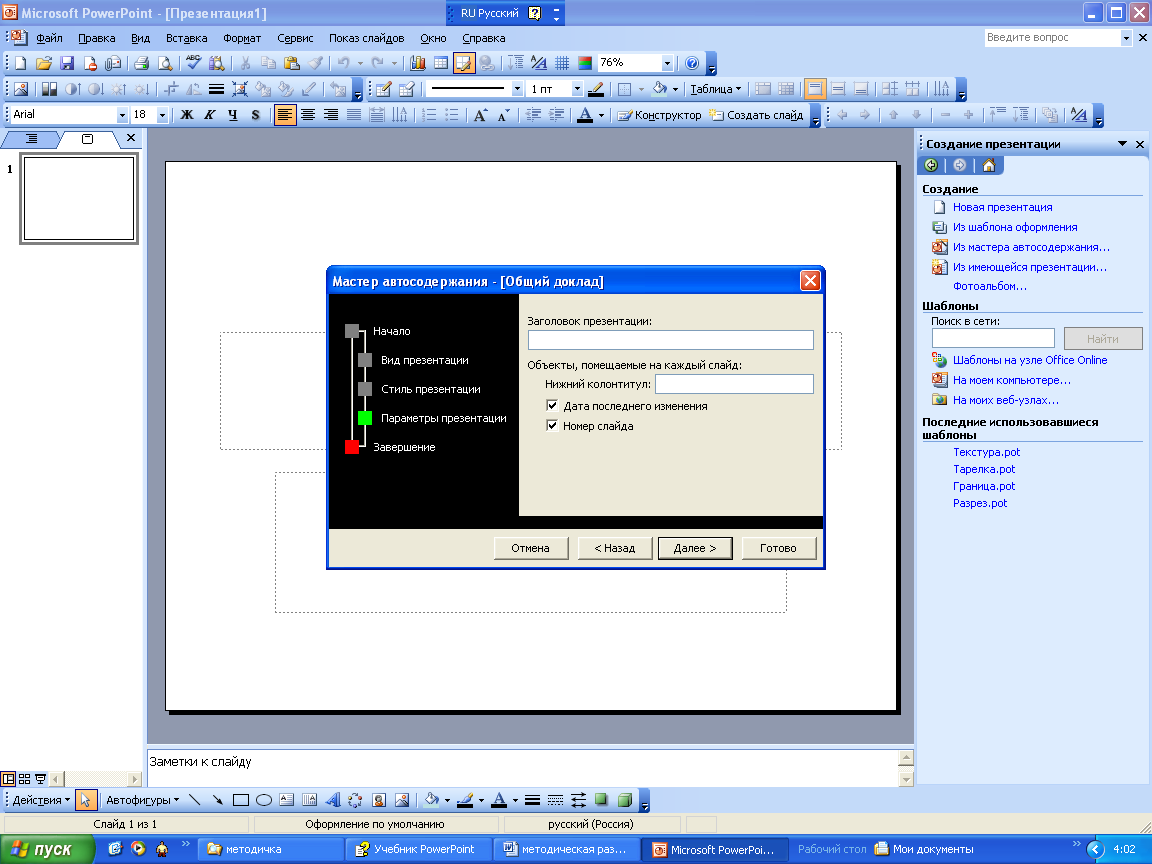Insert table icon in standard toolbar

(441, 63)
